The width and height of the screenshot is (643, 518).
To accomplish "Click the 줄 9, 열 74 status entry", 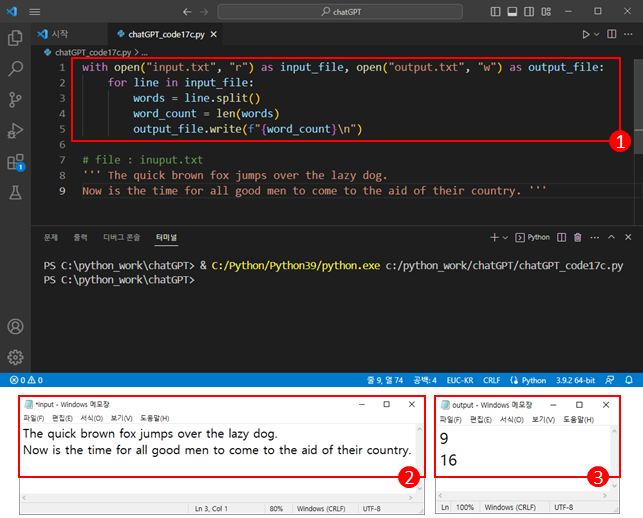I will coord(385,380).
